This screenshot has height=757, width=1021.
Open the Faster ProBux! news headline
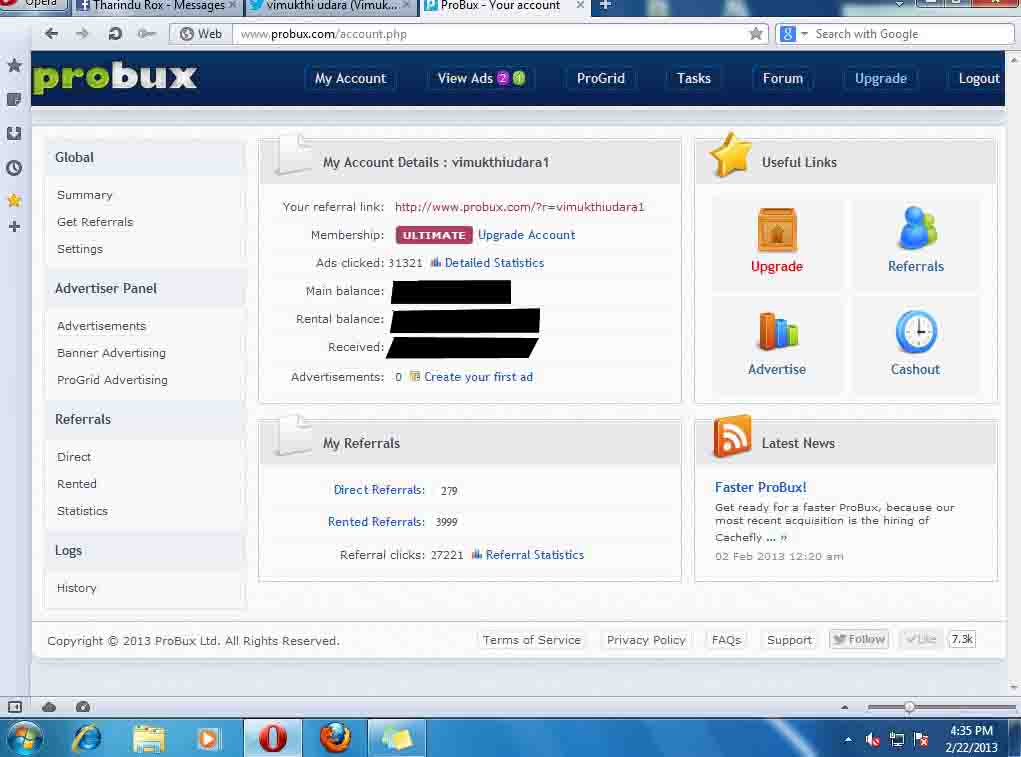click(x=760, y=487)
